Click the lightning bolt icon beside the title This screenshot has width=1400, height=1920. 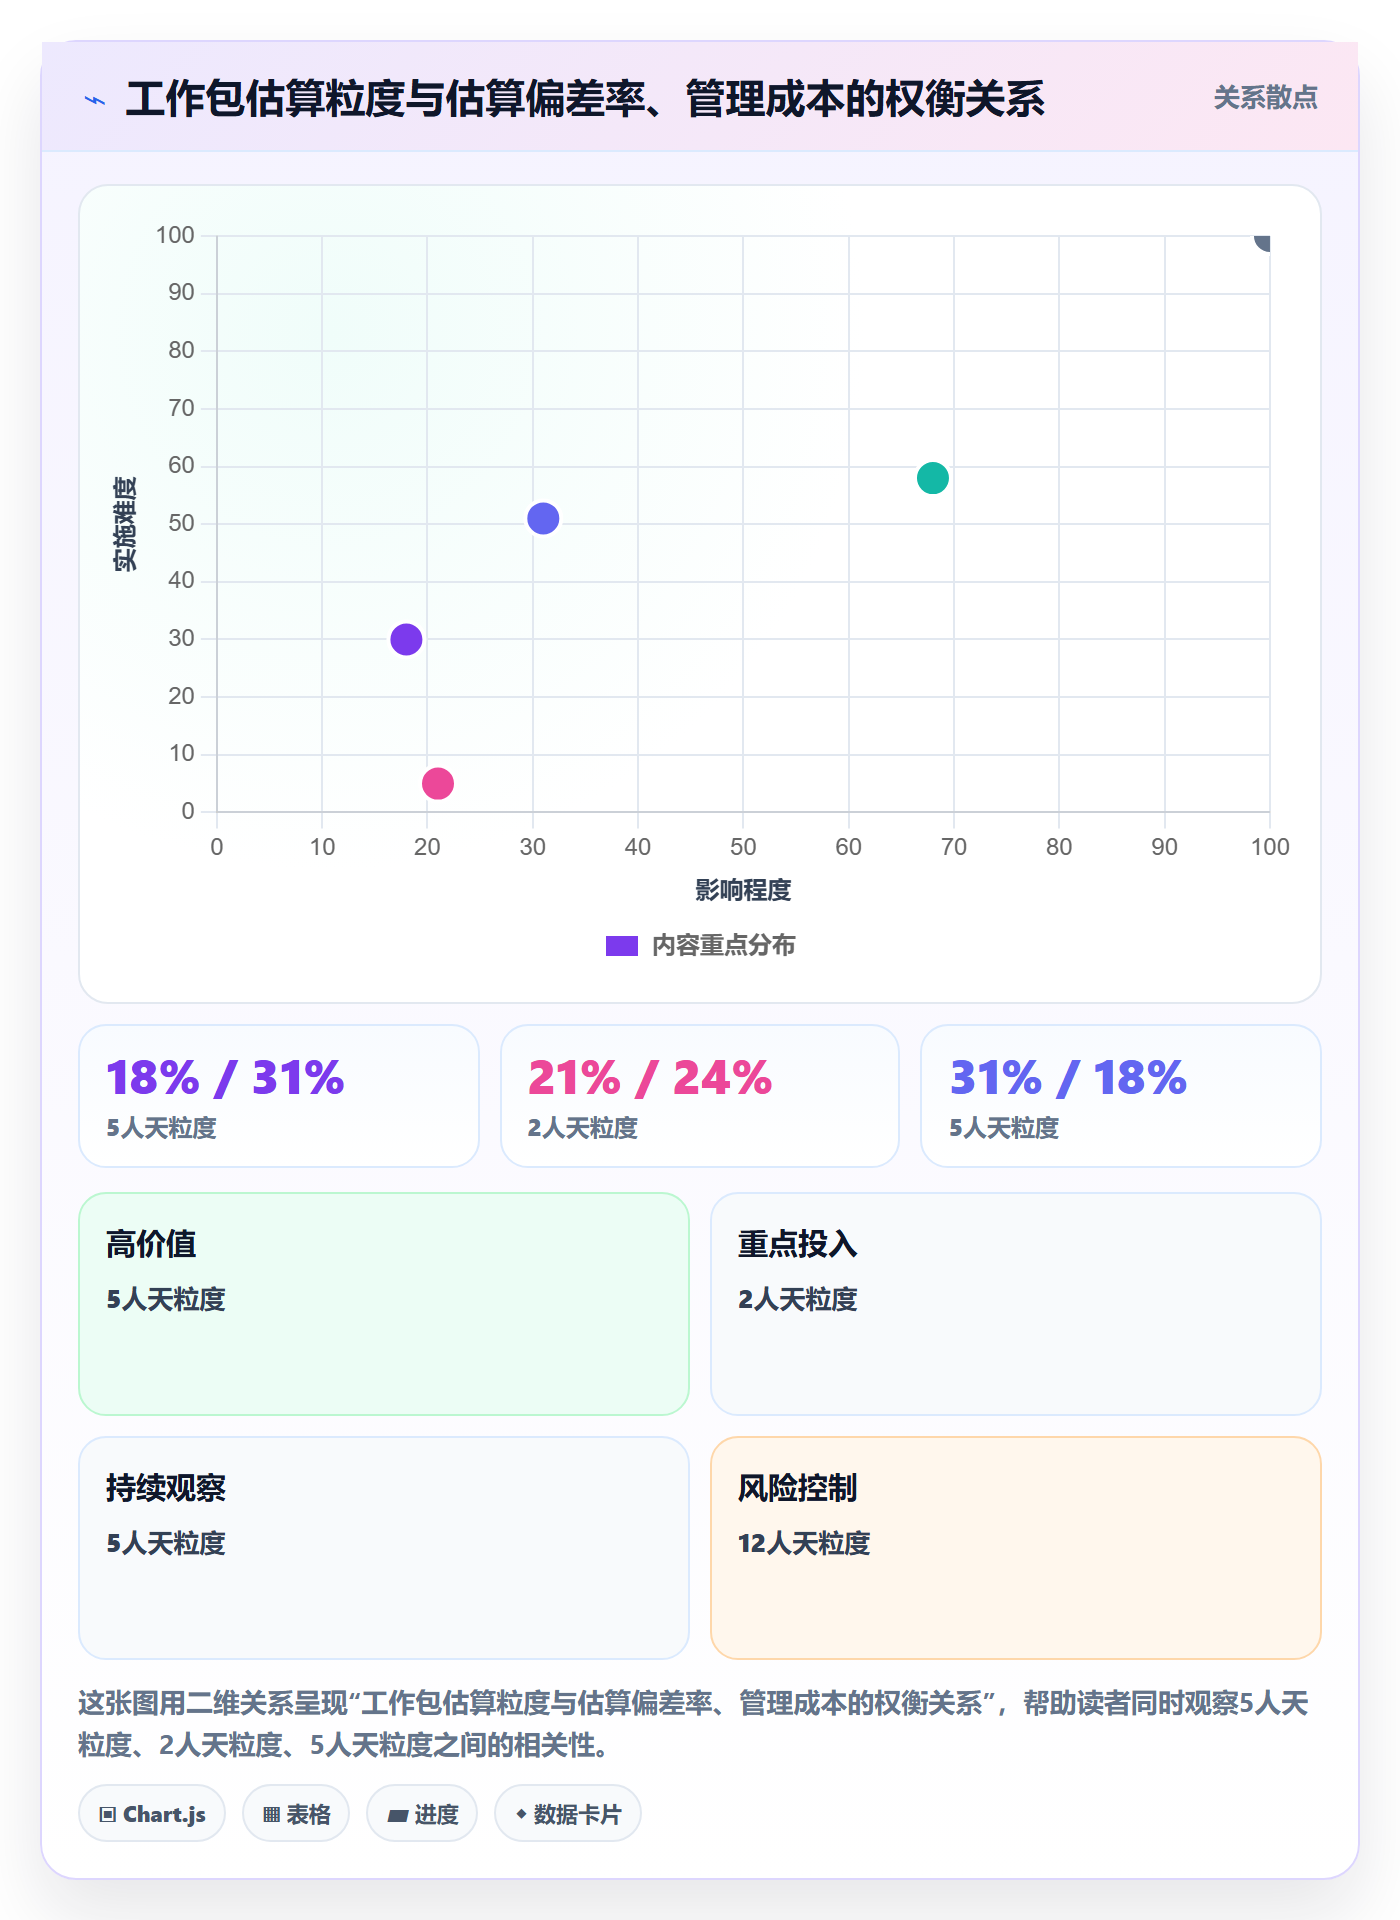coord(95,100)
